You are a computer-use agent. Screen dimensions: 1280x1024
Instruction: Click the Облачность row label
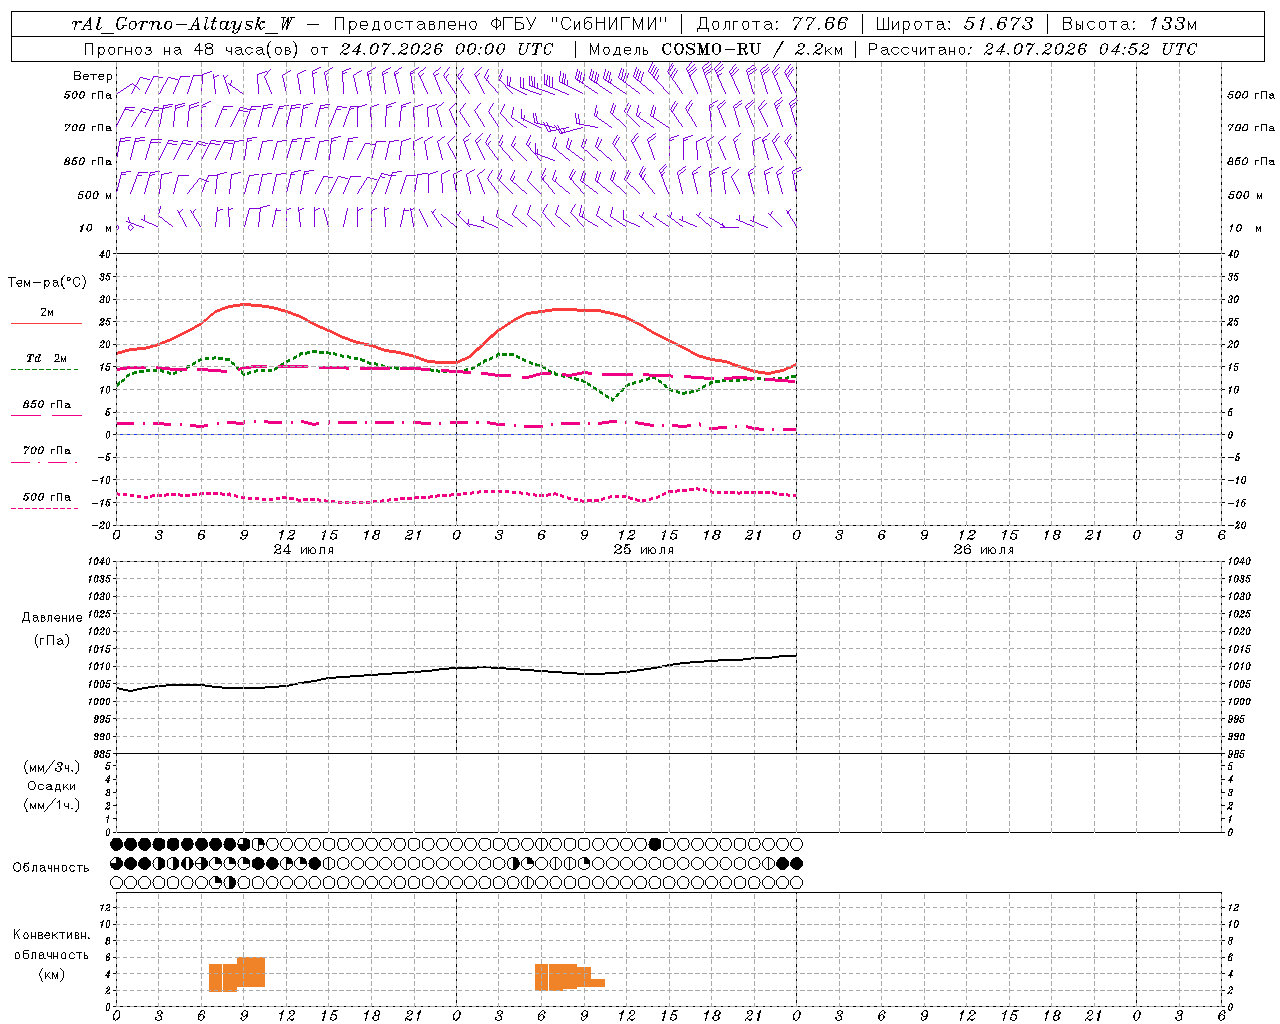(51, 867)
